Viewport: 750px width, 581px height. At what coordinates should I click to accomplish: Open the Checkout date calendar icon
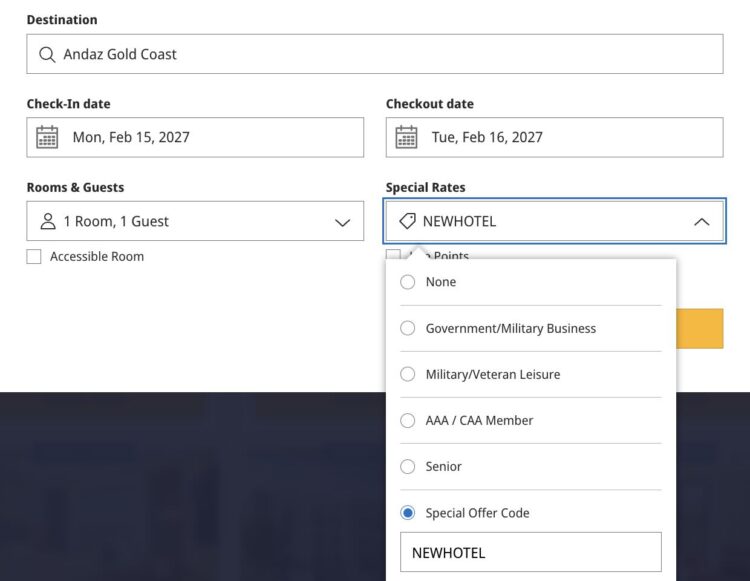407,137
